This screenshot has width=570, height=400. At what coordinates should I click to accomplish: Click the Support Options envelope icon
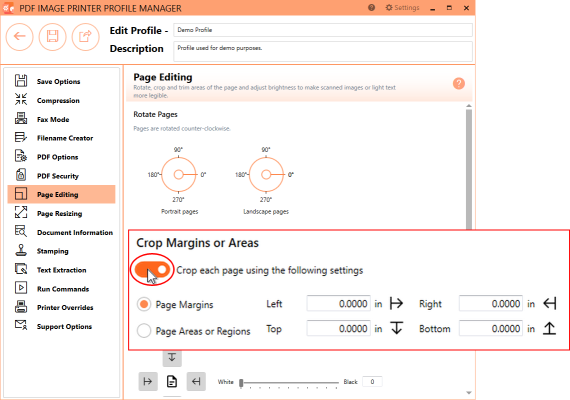21,325
